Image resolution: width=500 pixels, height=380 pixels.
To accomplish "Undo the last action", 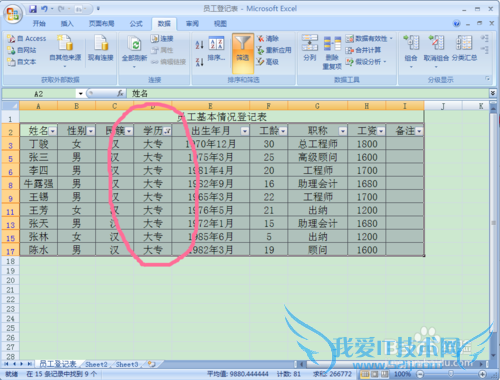I will tap(44, 9).
